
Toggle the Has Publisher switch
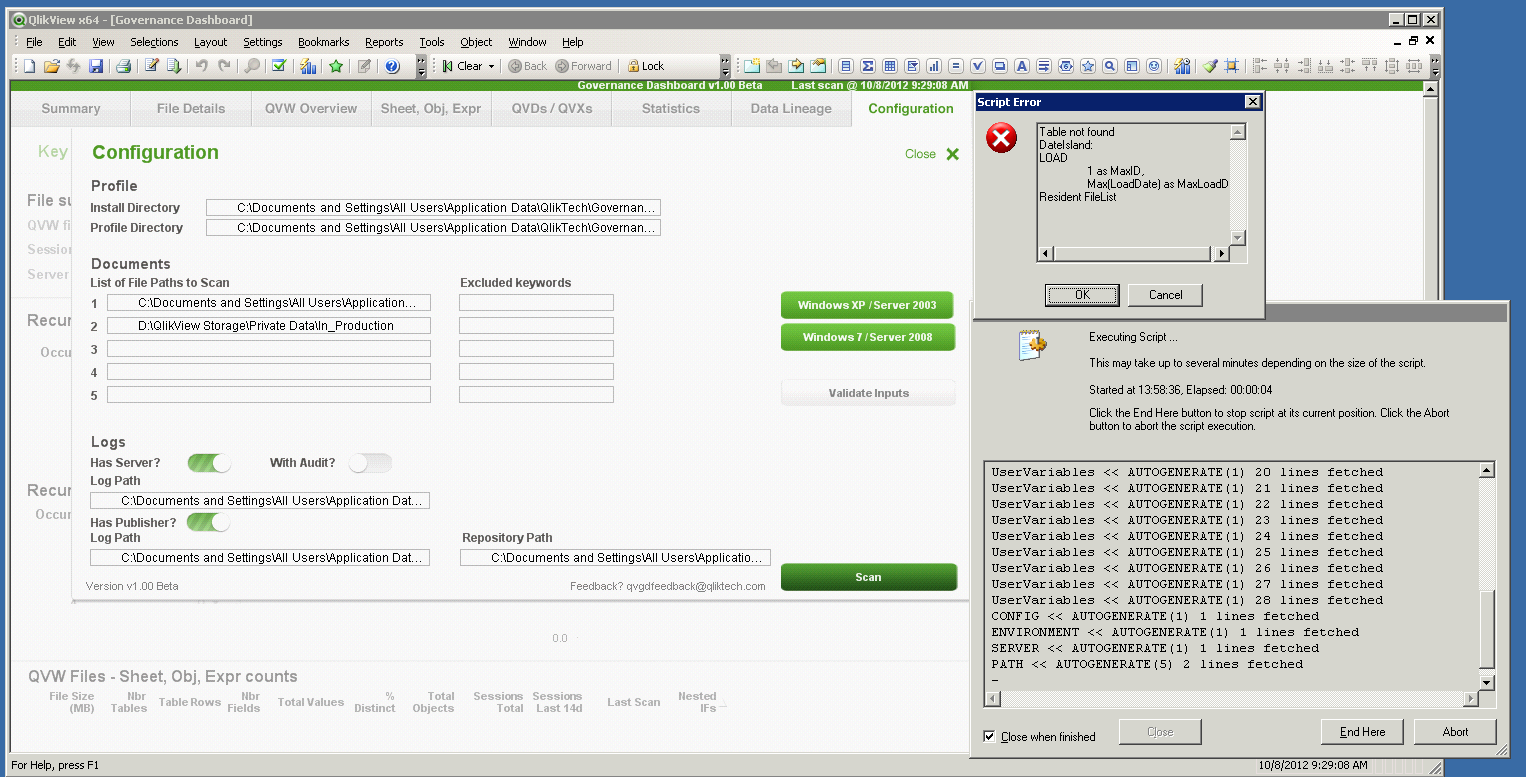pos(209,522)
